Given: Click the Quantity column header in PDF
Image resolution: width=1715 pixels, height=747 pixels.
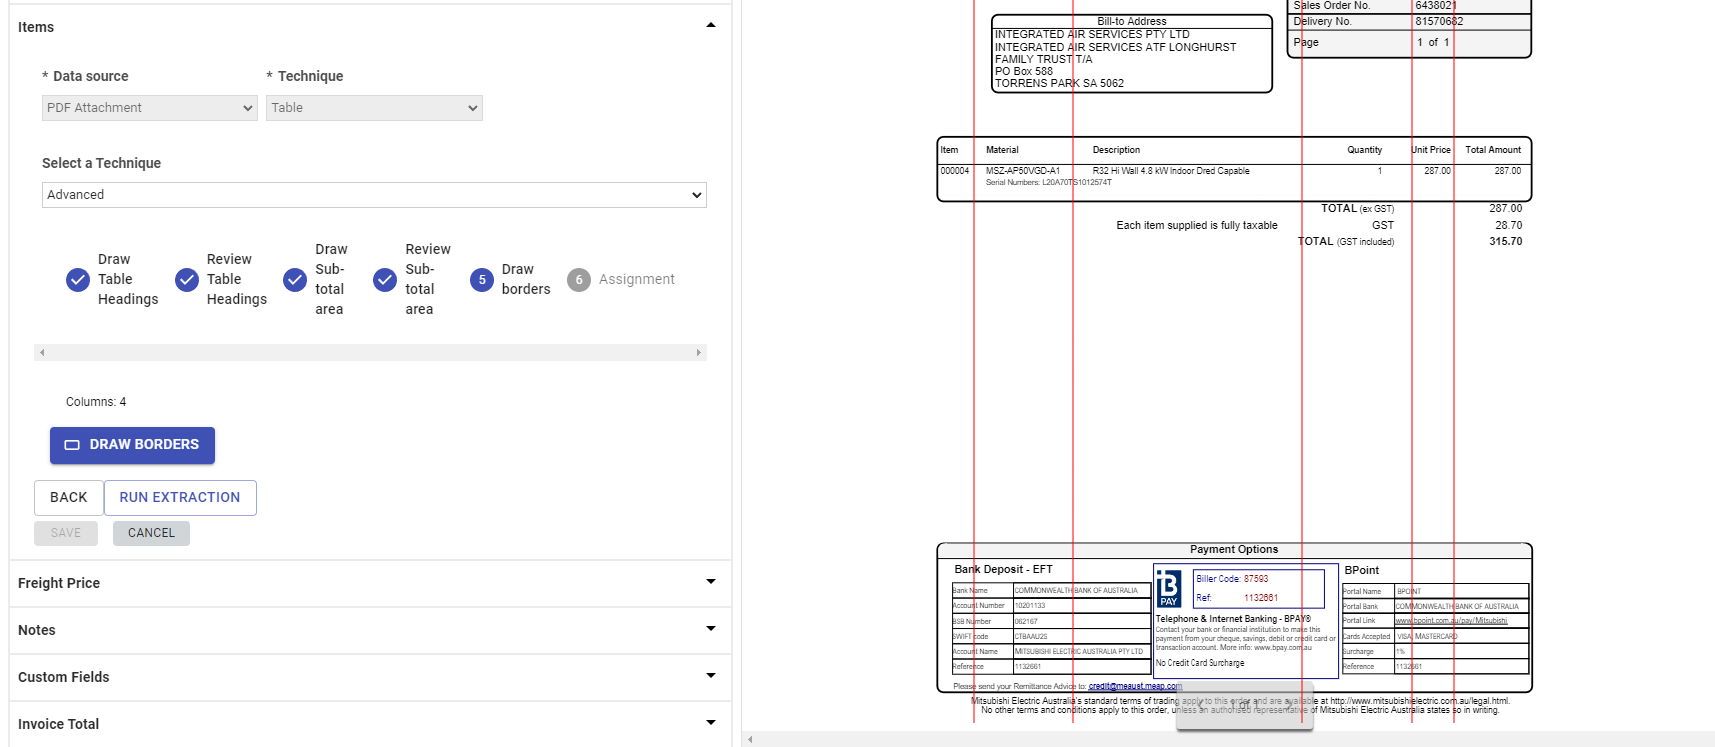Looking at the screenshot, I should [1364, 150].
